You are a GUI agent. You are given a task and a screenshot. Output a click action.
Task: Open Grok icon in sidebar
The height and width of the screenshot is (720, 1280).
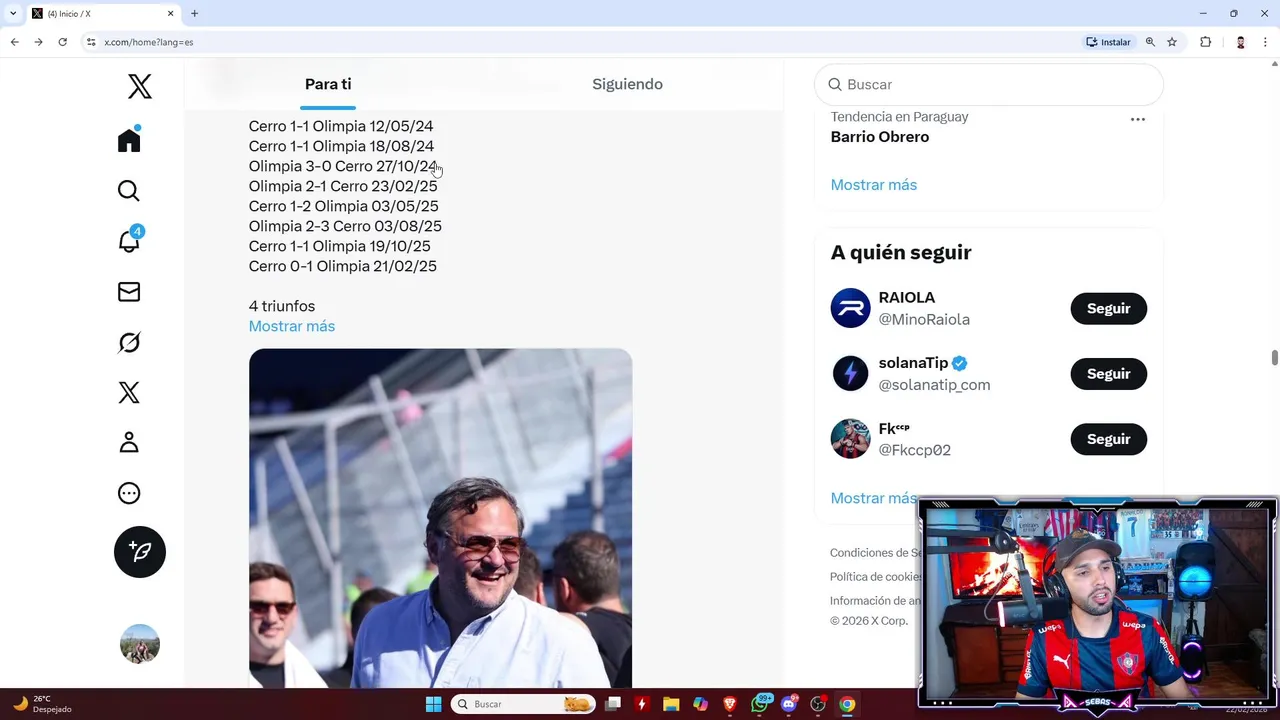[x=129, y=342]
